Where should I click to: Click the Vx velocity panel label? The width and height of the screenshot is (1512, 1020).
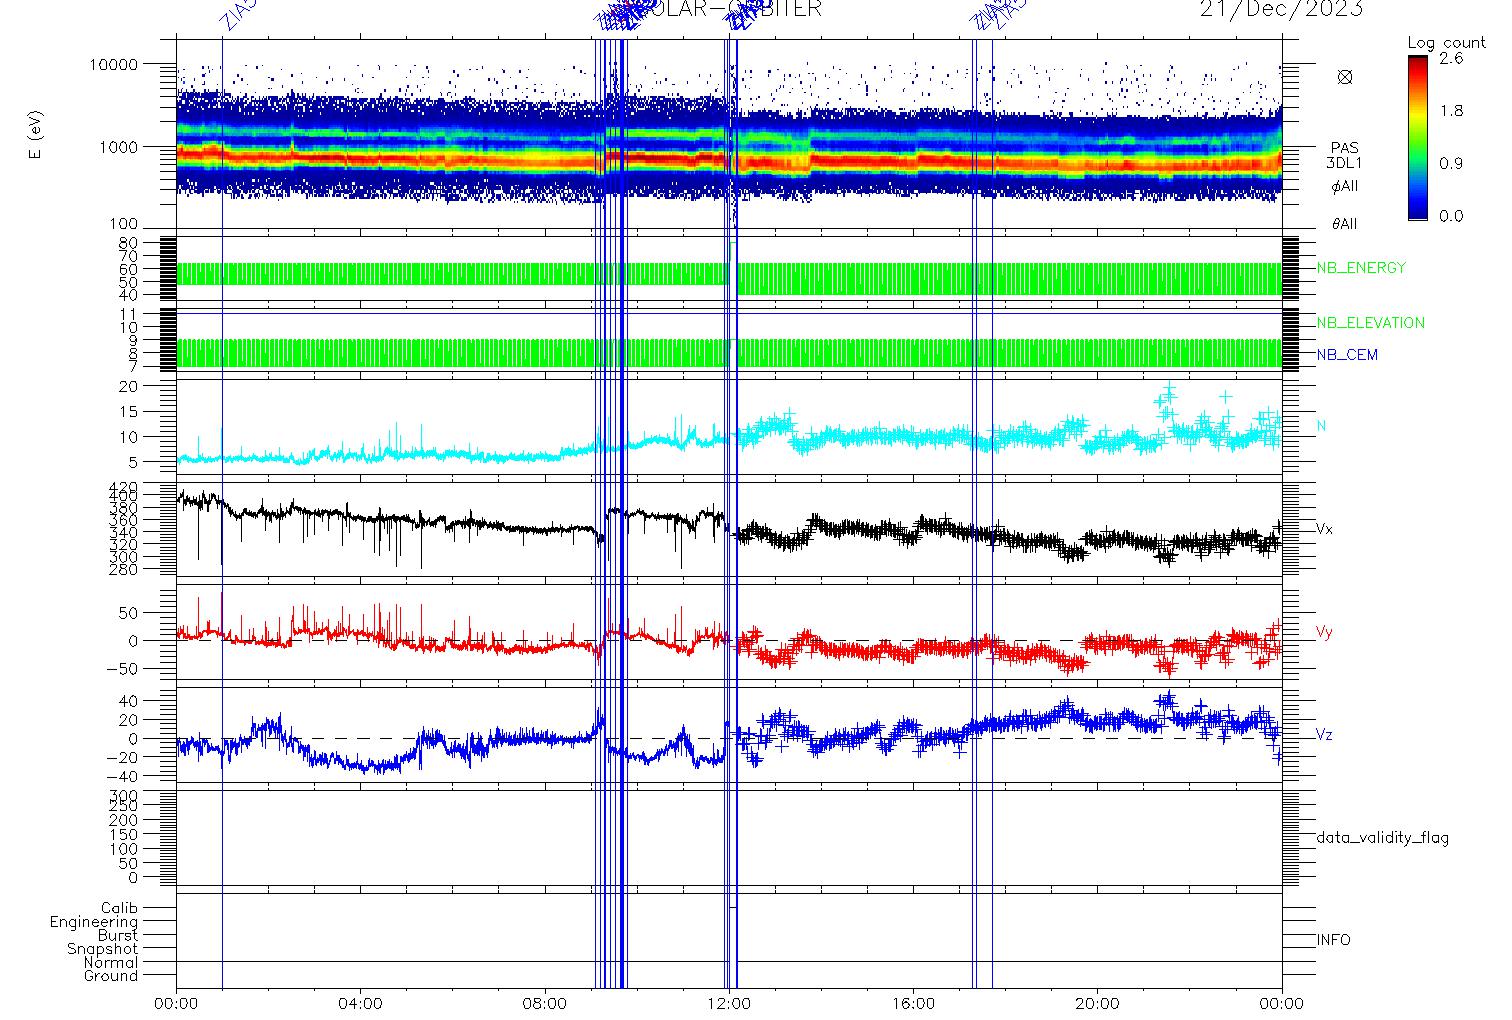click(1324, 528)
